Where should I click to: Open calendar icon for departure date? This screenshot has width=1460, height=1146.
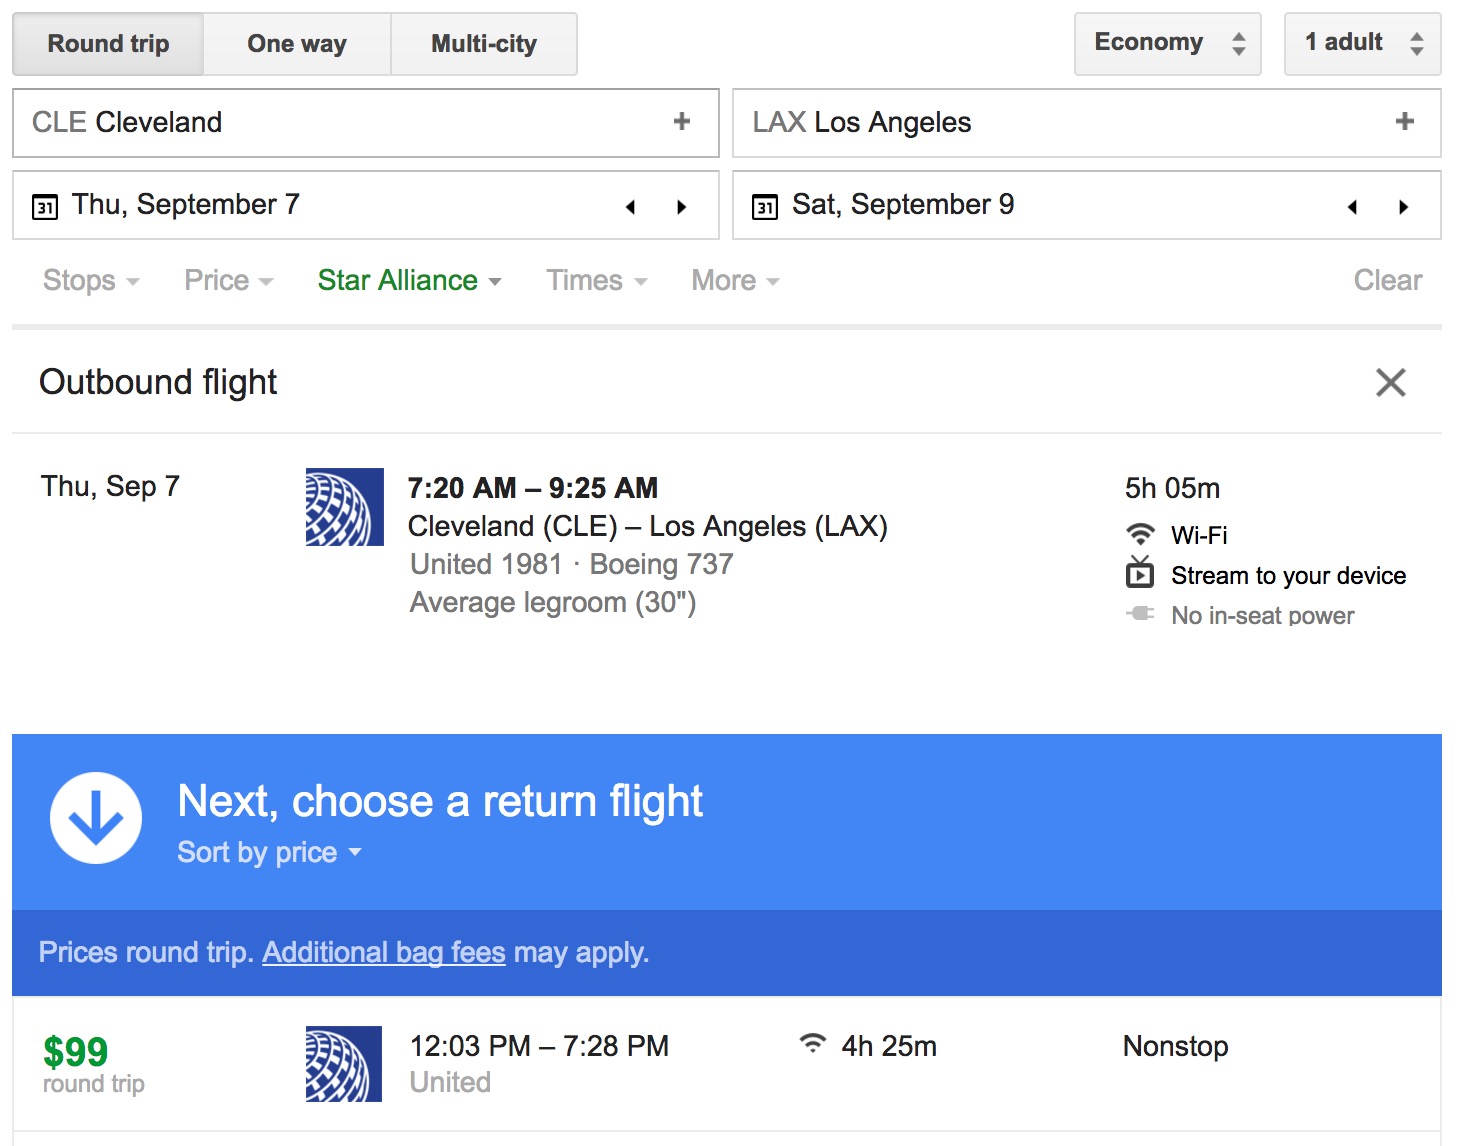click(x=45, y=207)
